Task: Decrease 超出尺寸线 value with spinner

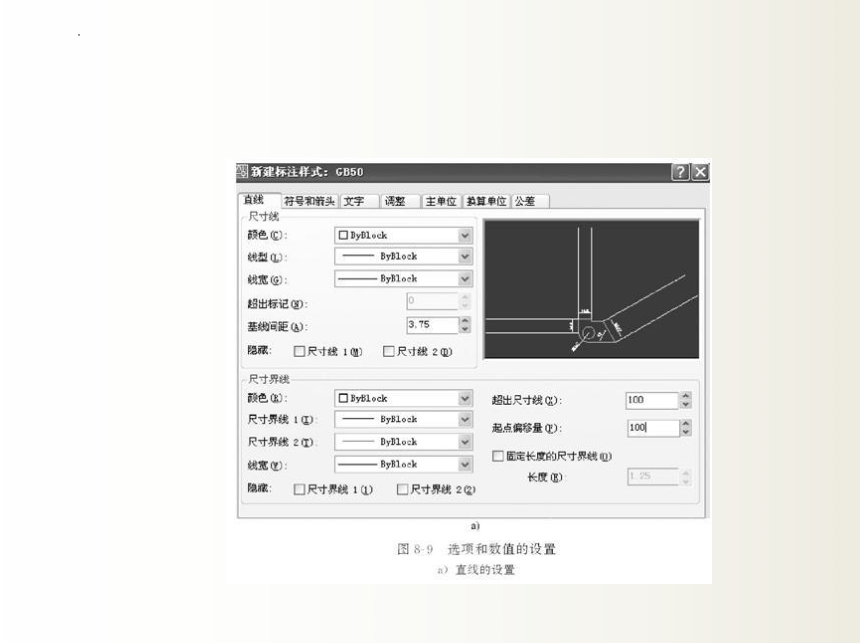Action: tap(686, 404)
